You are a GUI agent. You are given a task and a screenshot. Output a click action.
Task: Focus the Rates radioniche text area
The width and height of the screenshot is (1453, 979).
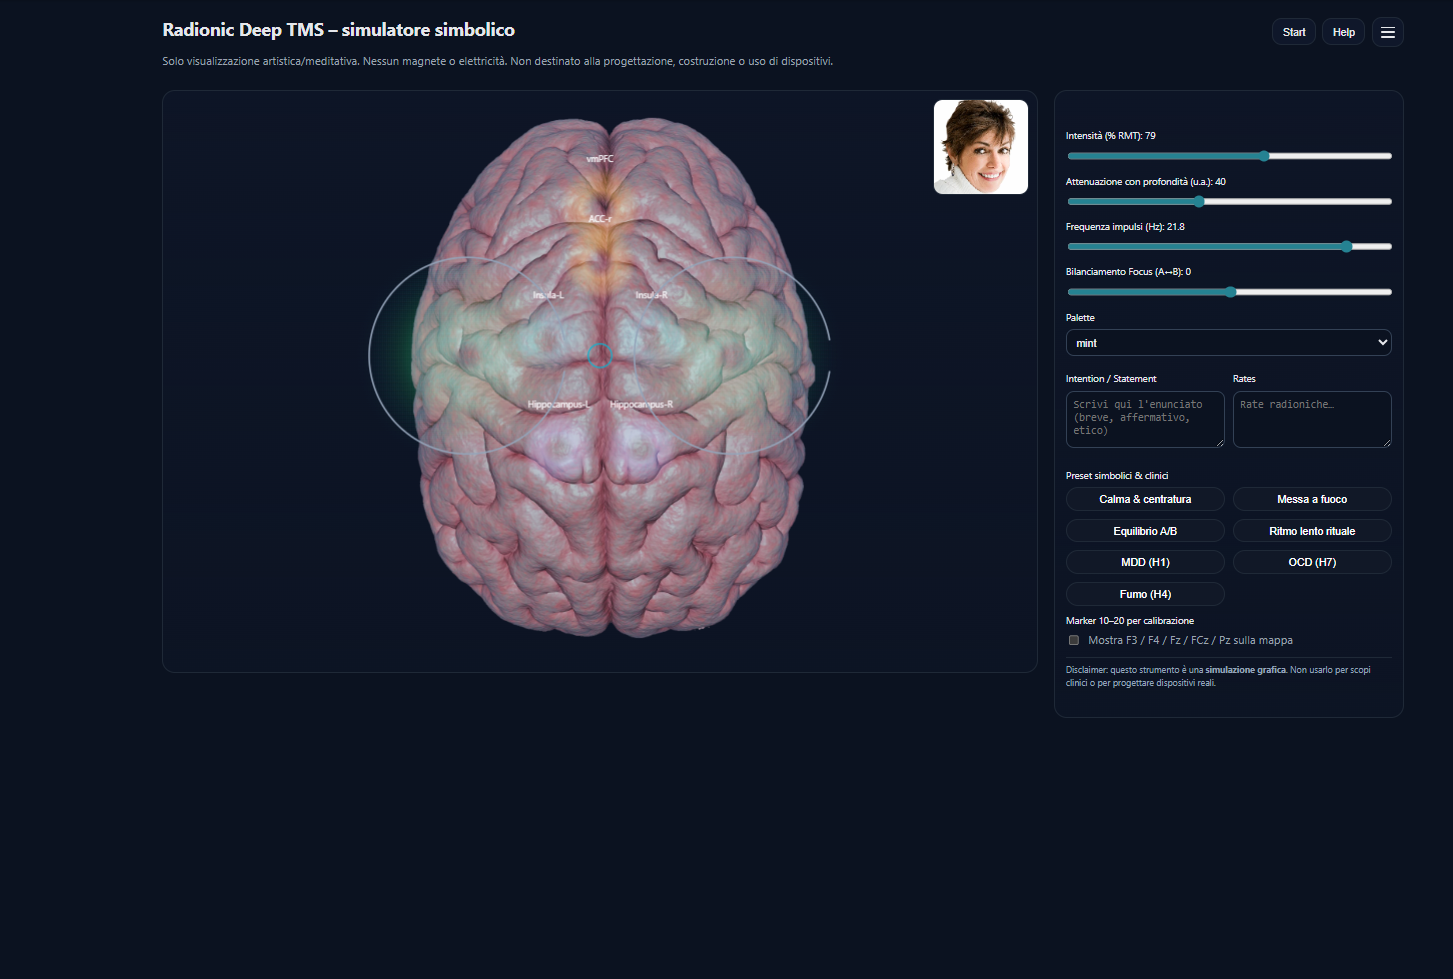tap(1312, 419)
